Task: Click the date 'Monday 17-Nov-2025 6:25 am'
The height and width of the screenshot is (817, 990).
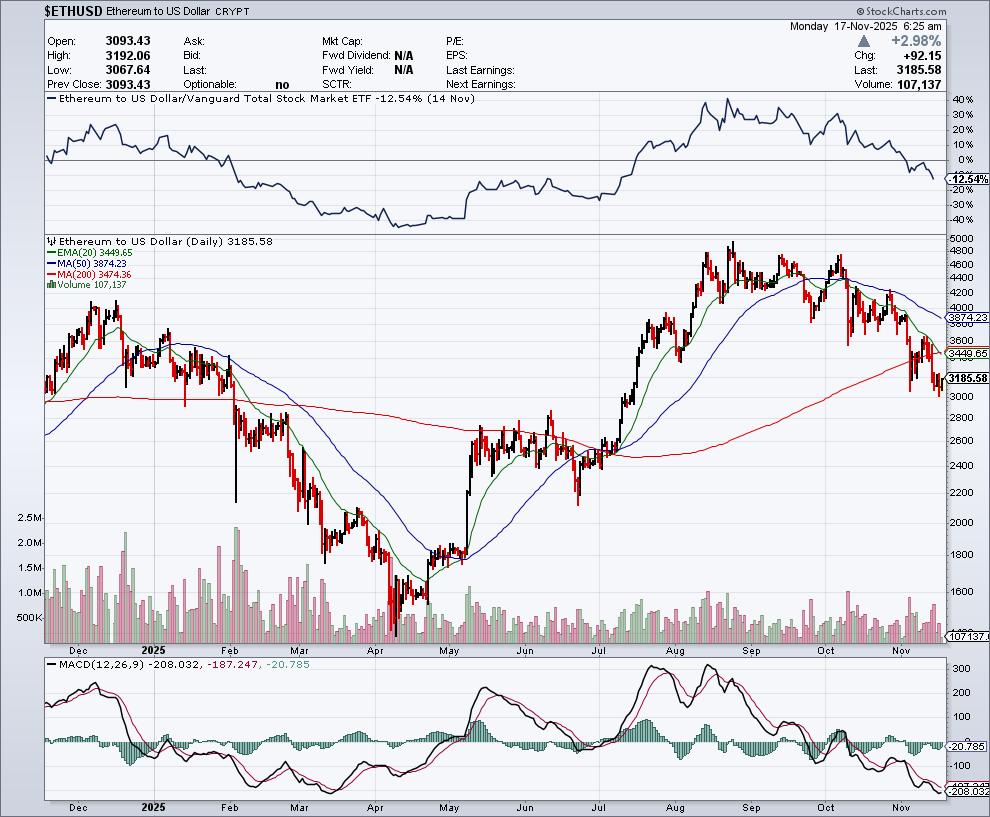Action: click(x=866, y=27)
